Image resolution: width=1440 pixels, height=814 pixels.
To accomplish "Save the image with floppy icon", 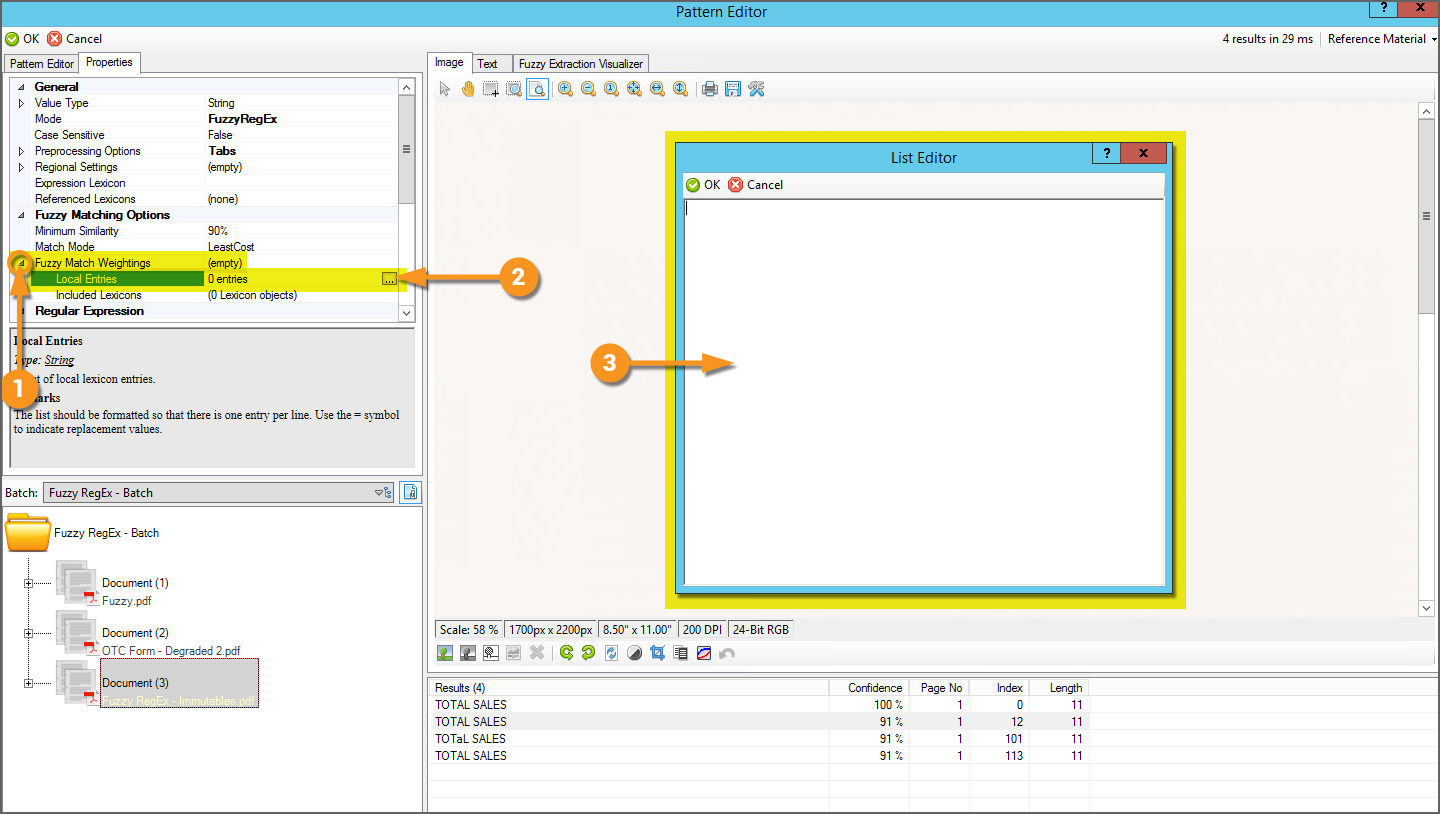I will click(x=733, y=89).
